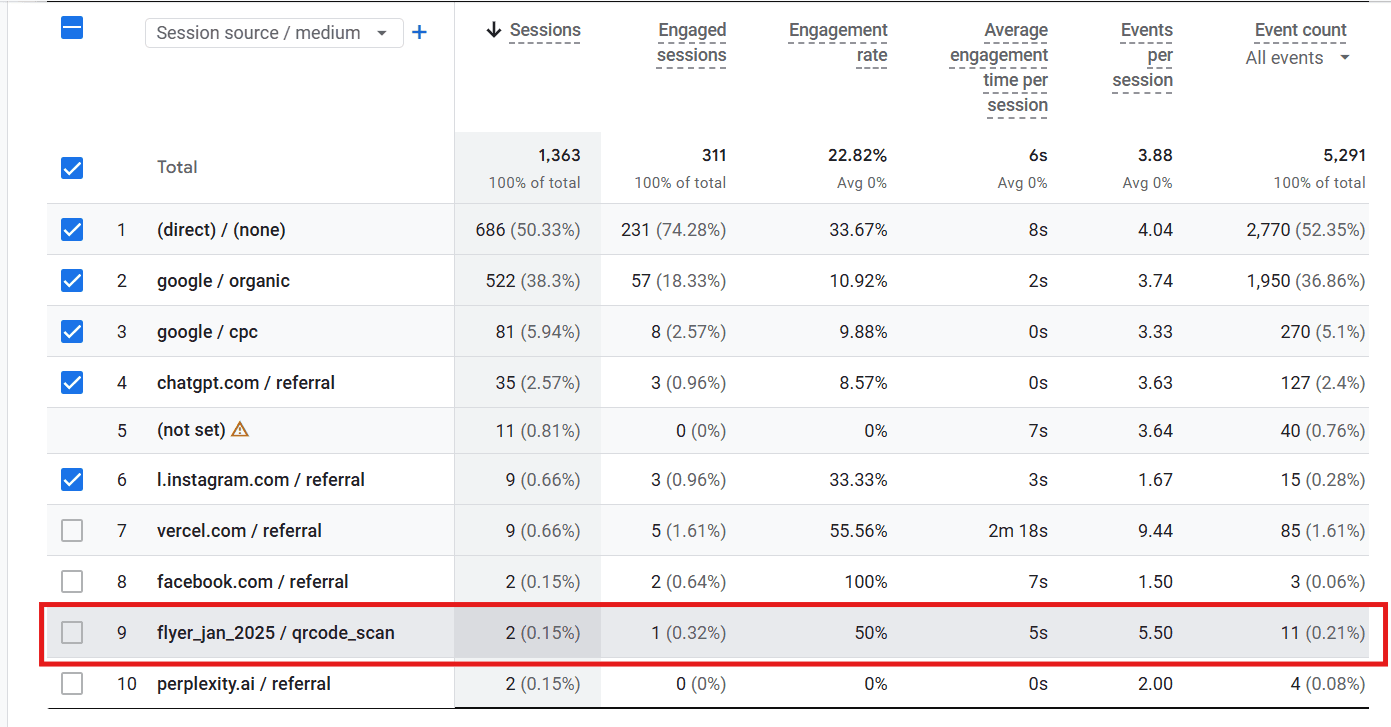
Task: Sort by Average engagement time per session
Action: pyautogui.click(x=999, y=68)
